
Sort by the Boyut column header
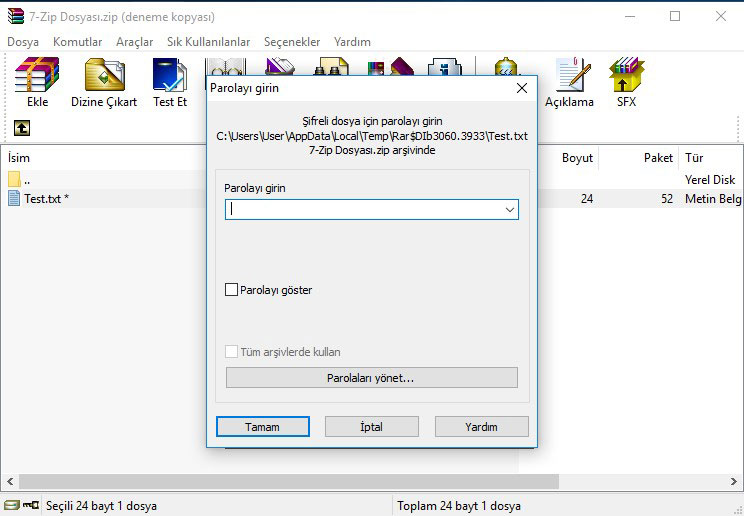pyautogui.click(x=577, y=158)
